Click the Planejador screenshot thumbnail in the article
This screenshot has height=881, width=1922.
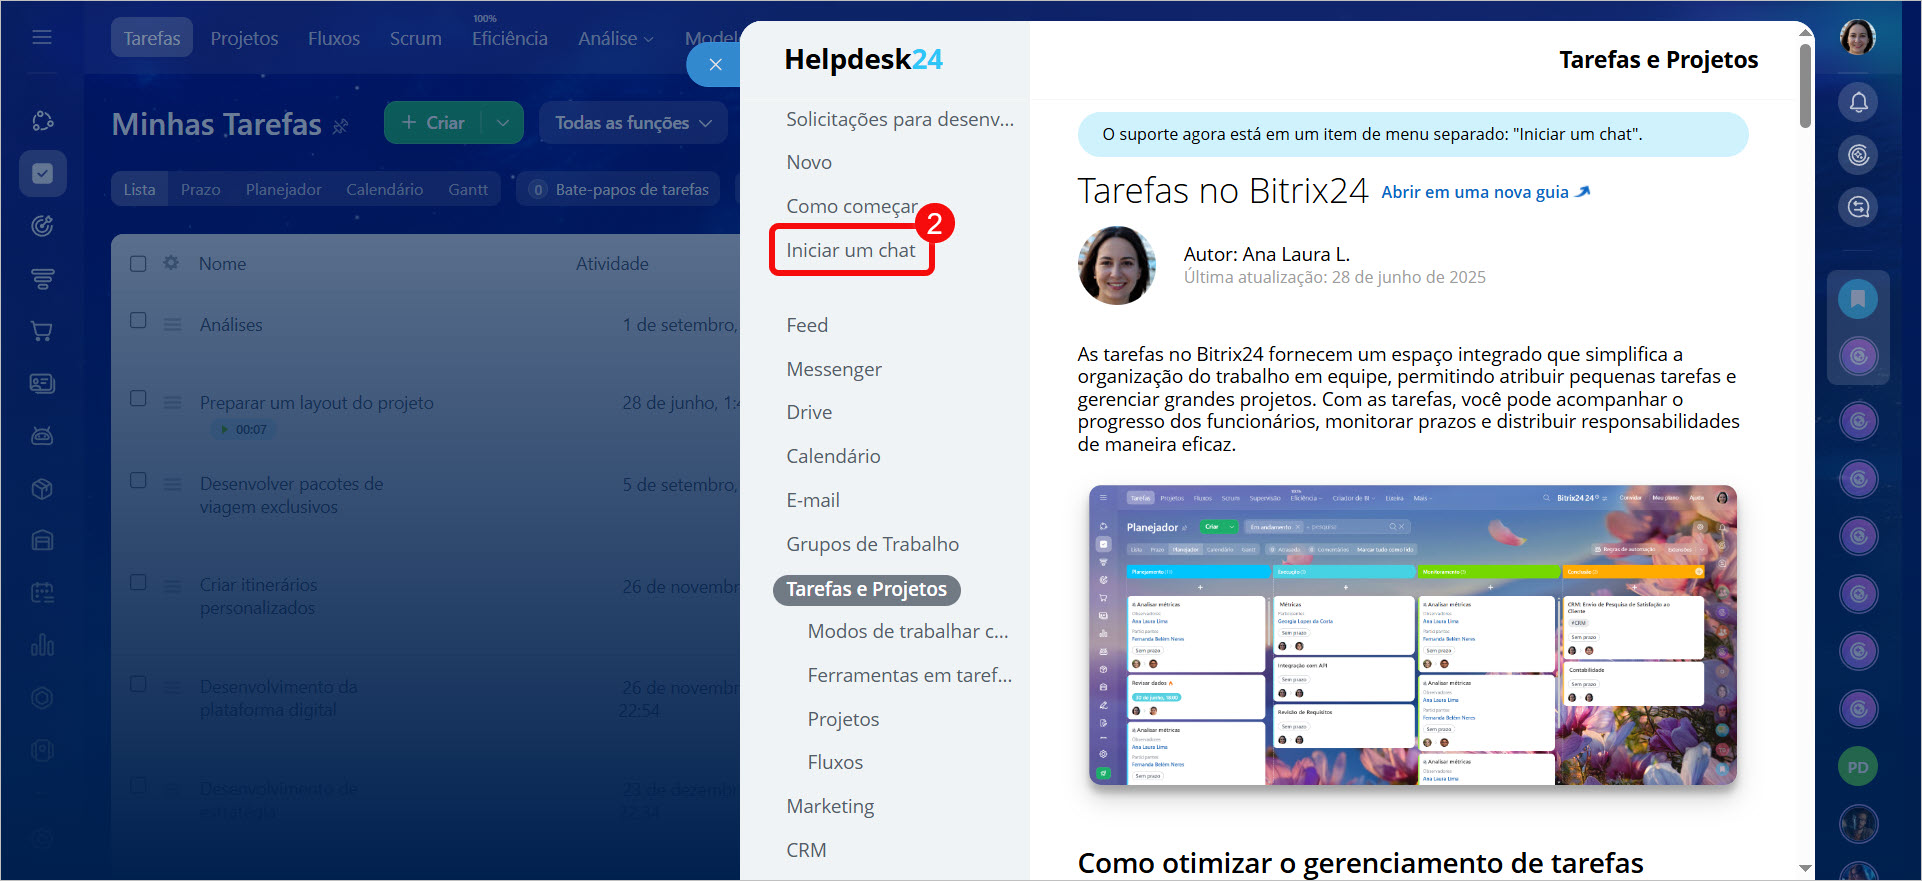(1412, 635)
